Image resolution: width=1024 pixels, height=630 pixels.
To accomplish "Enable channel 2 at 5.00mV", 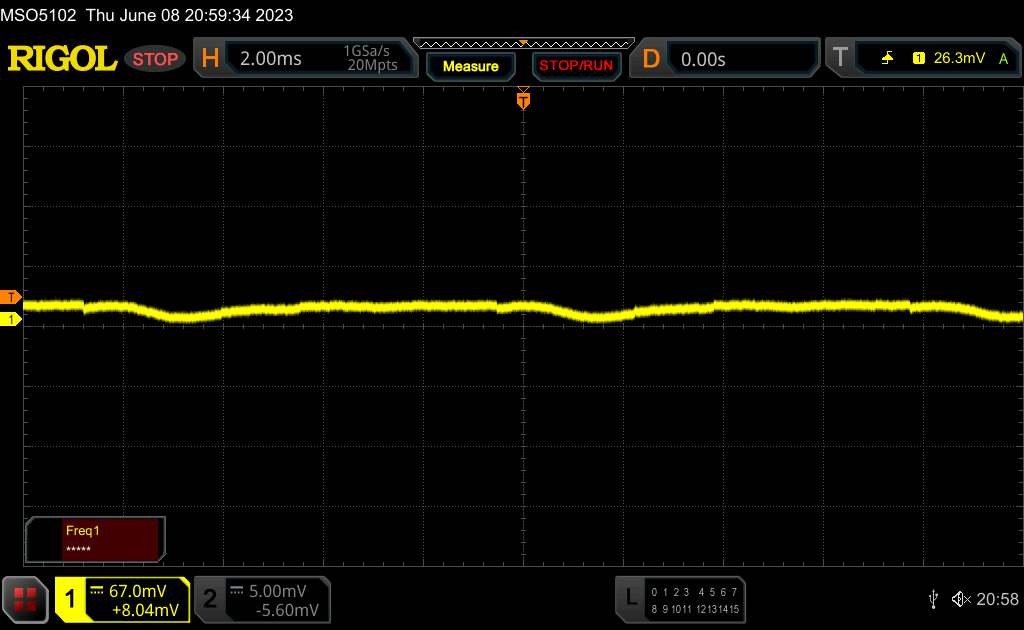I will click(x=262, y=599).
